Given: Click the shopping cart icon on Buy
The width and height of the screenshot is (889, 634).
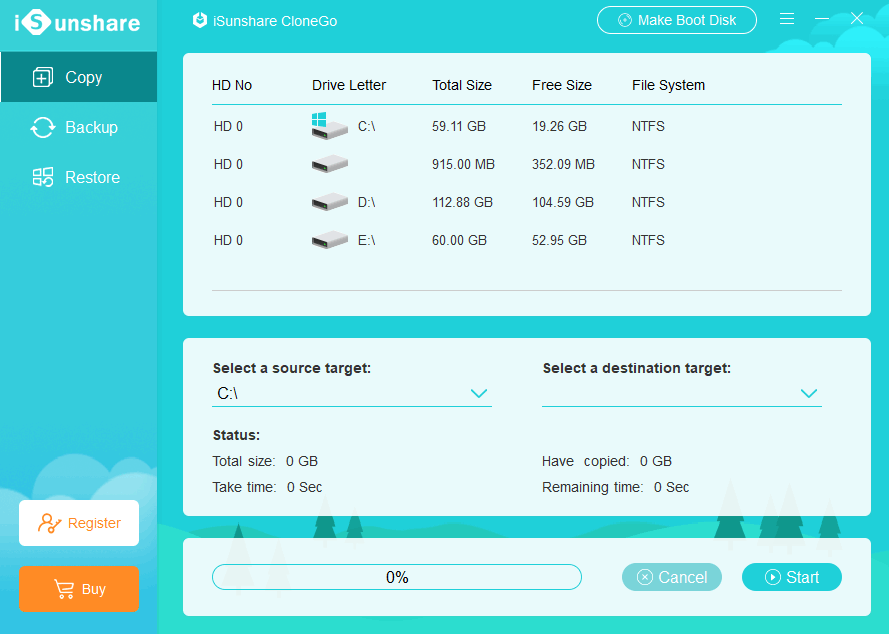Looking at the screenshot, I should [x=64, y=589].
